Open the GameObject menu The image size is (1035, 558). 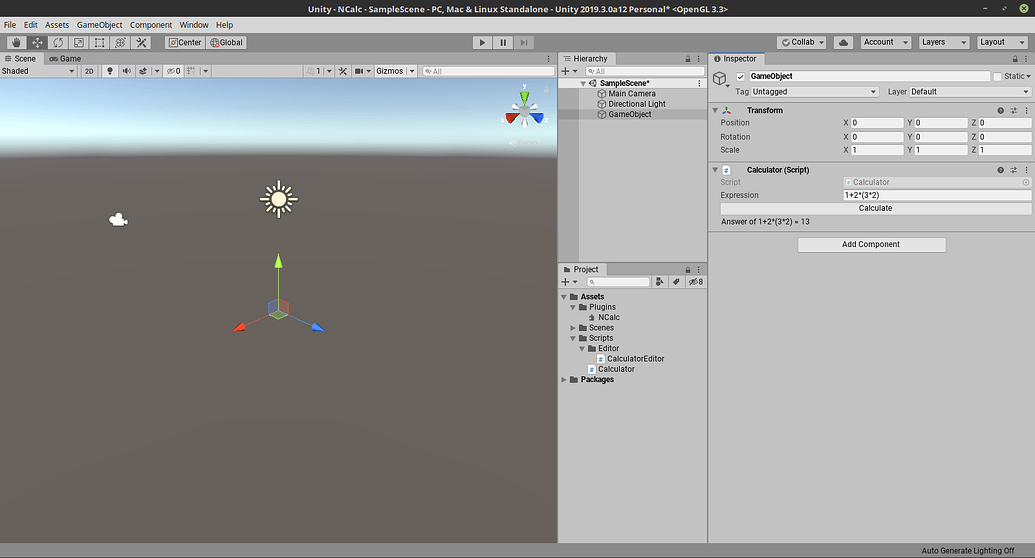(x=100, y=25)
